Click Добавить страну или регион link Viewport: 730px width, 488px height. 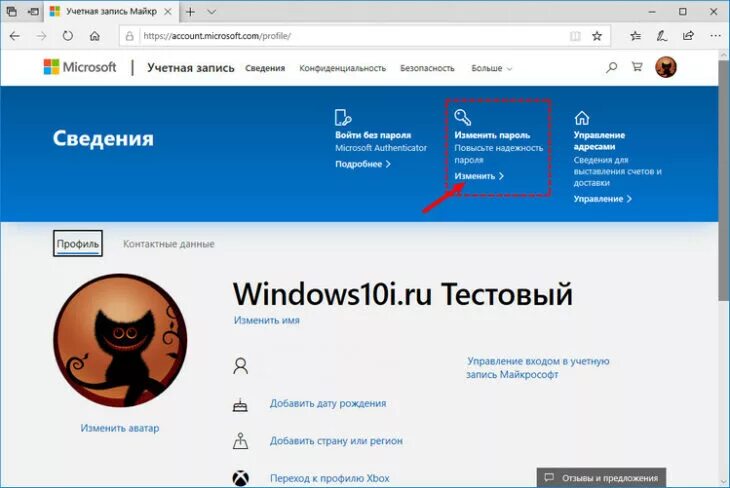click(x=336, y=441)
